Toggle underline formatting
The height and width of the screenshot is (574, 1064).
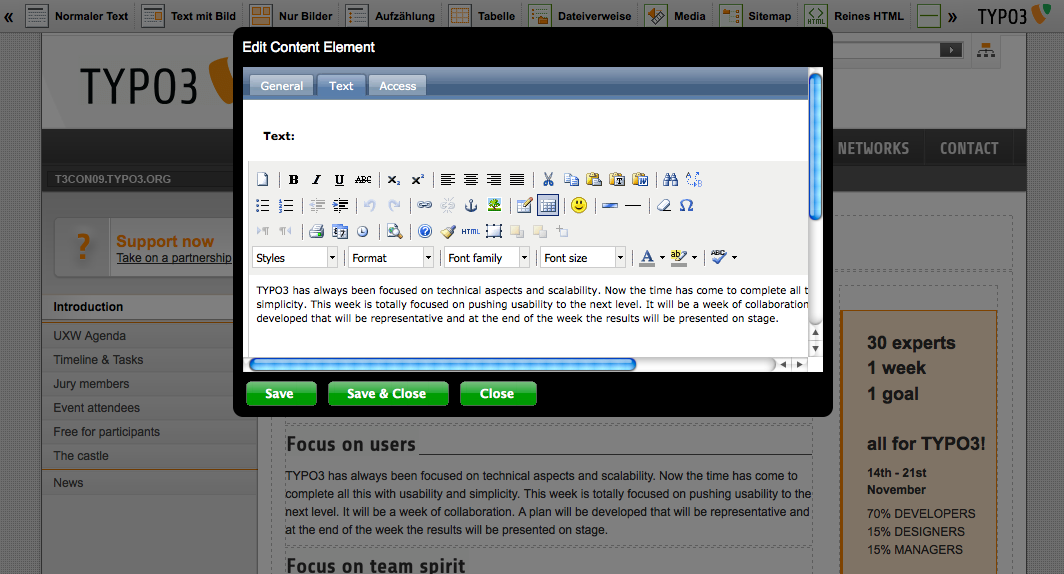point(339,179)
